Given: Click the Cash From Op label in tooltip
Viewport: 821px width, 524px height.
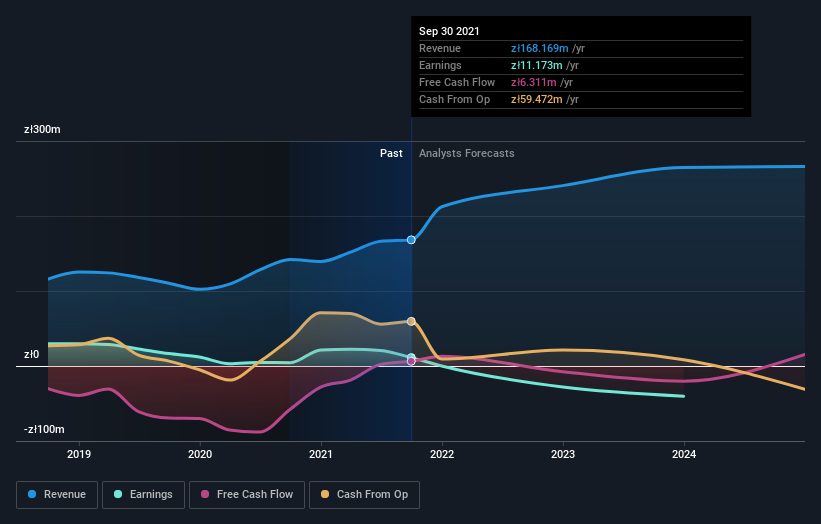Looking at the screenshot, I should click(x=454, y=99).
